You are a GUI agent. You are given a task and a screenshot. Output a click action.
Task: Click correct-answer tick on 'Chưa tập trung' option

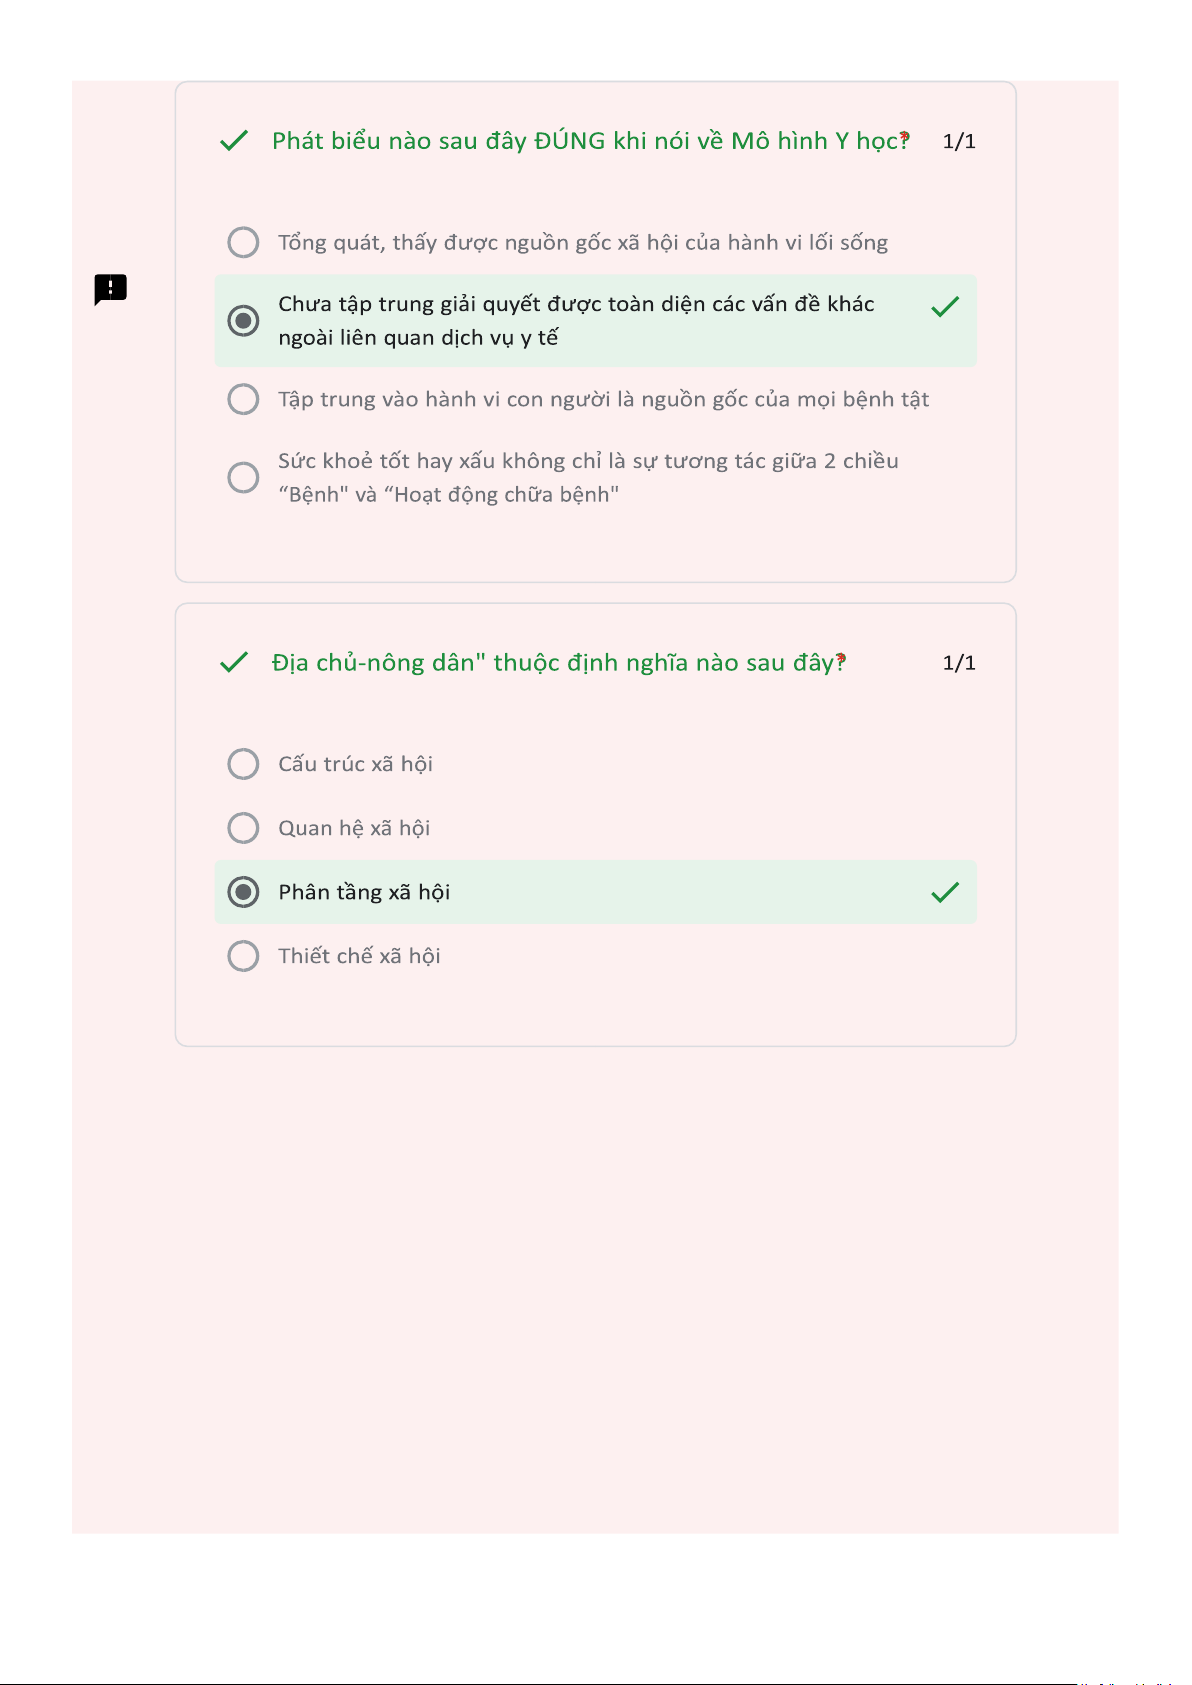coord(945,307)
